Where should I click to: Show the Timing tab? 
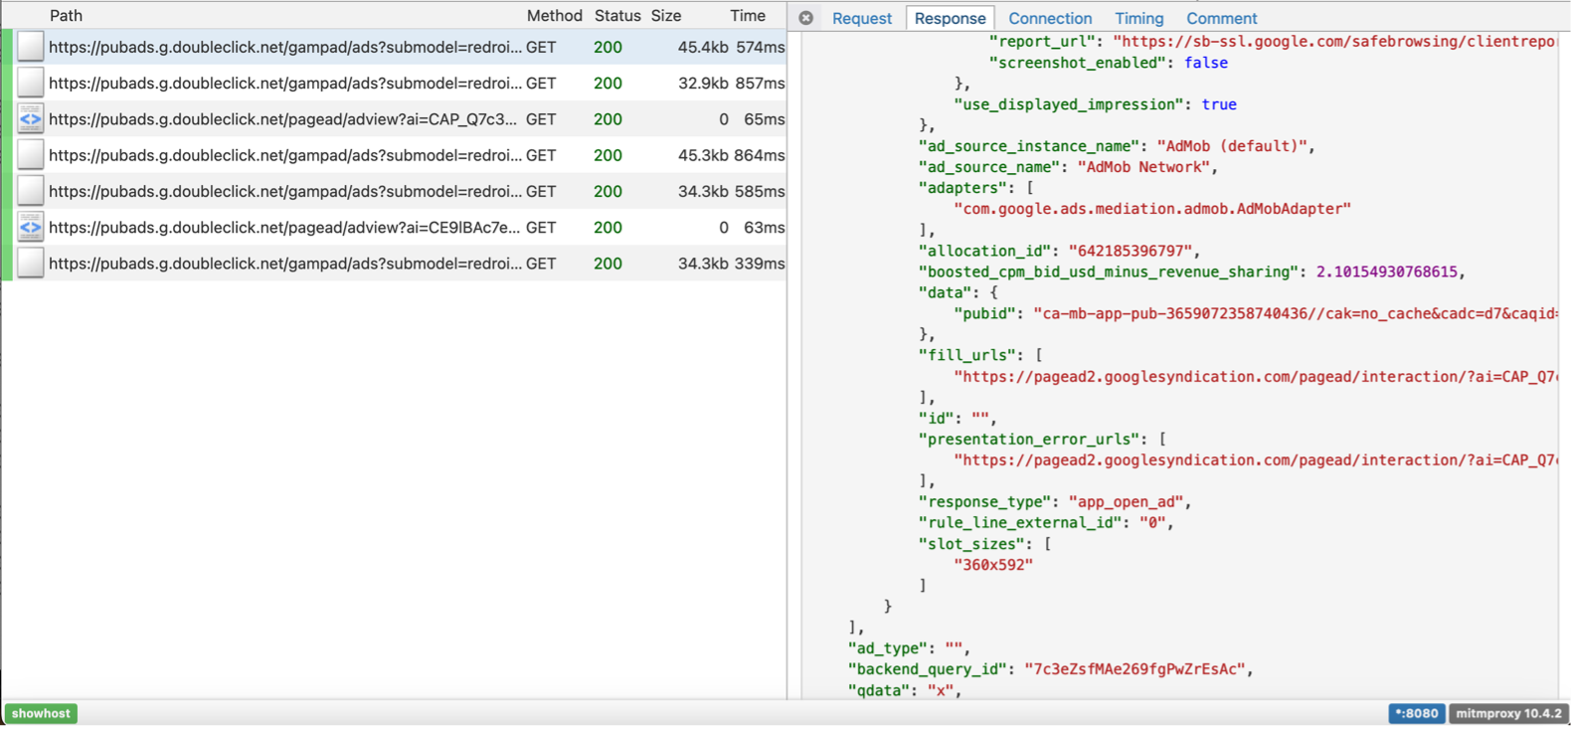[1139, 18]
